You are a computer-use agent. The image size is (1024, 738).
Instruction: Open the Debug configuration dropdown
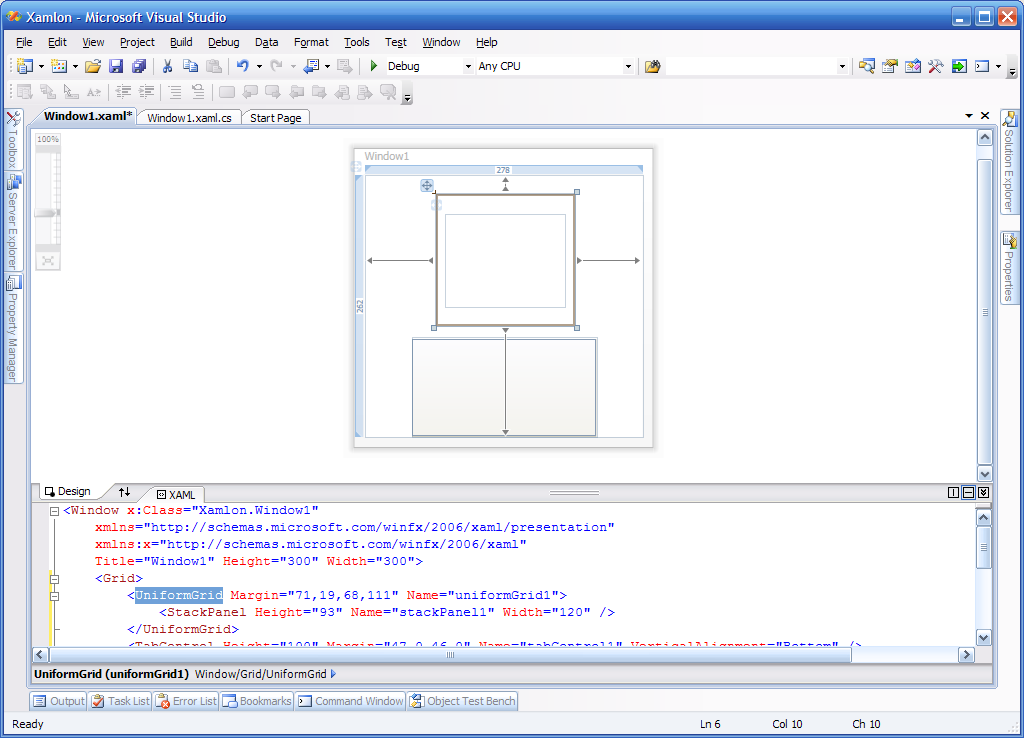click(x=468, y=66)
